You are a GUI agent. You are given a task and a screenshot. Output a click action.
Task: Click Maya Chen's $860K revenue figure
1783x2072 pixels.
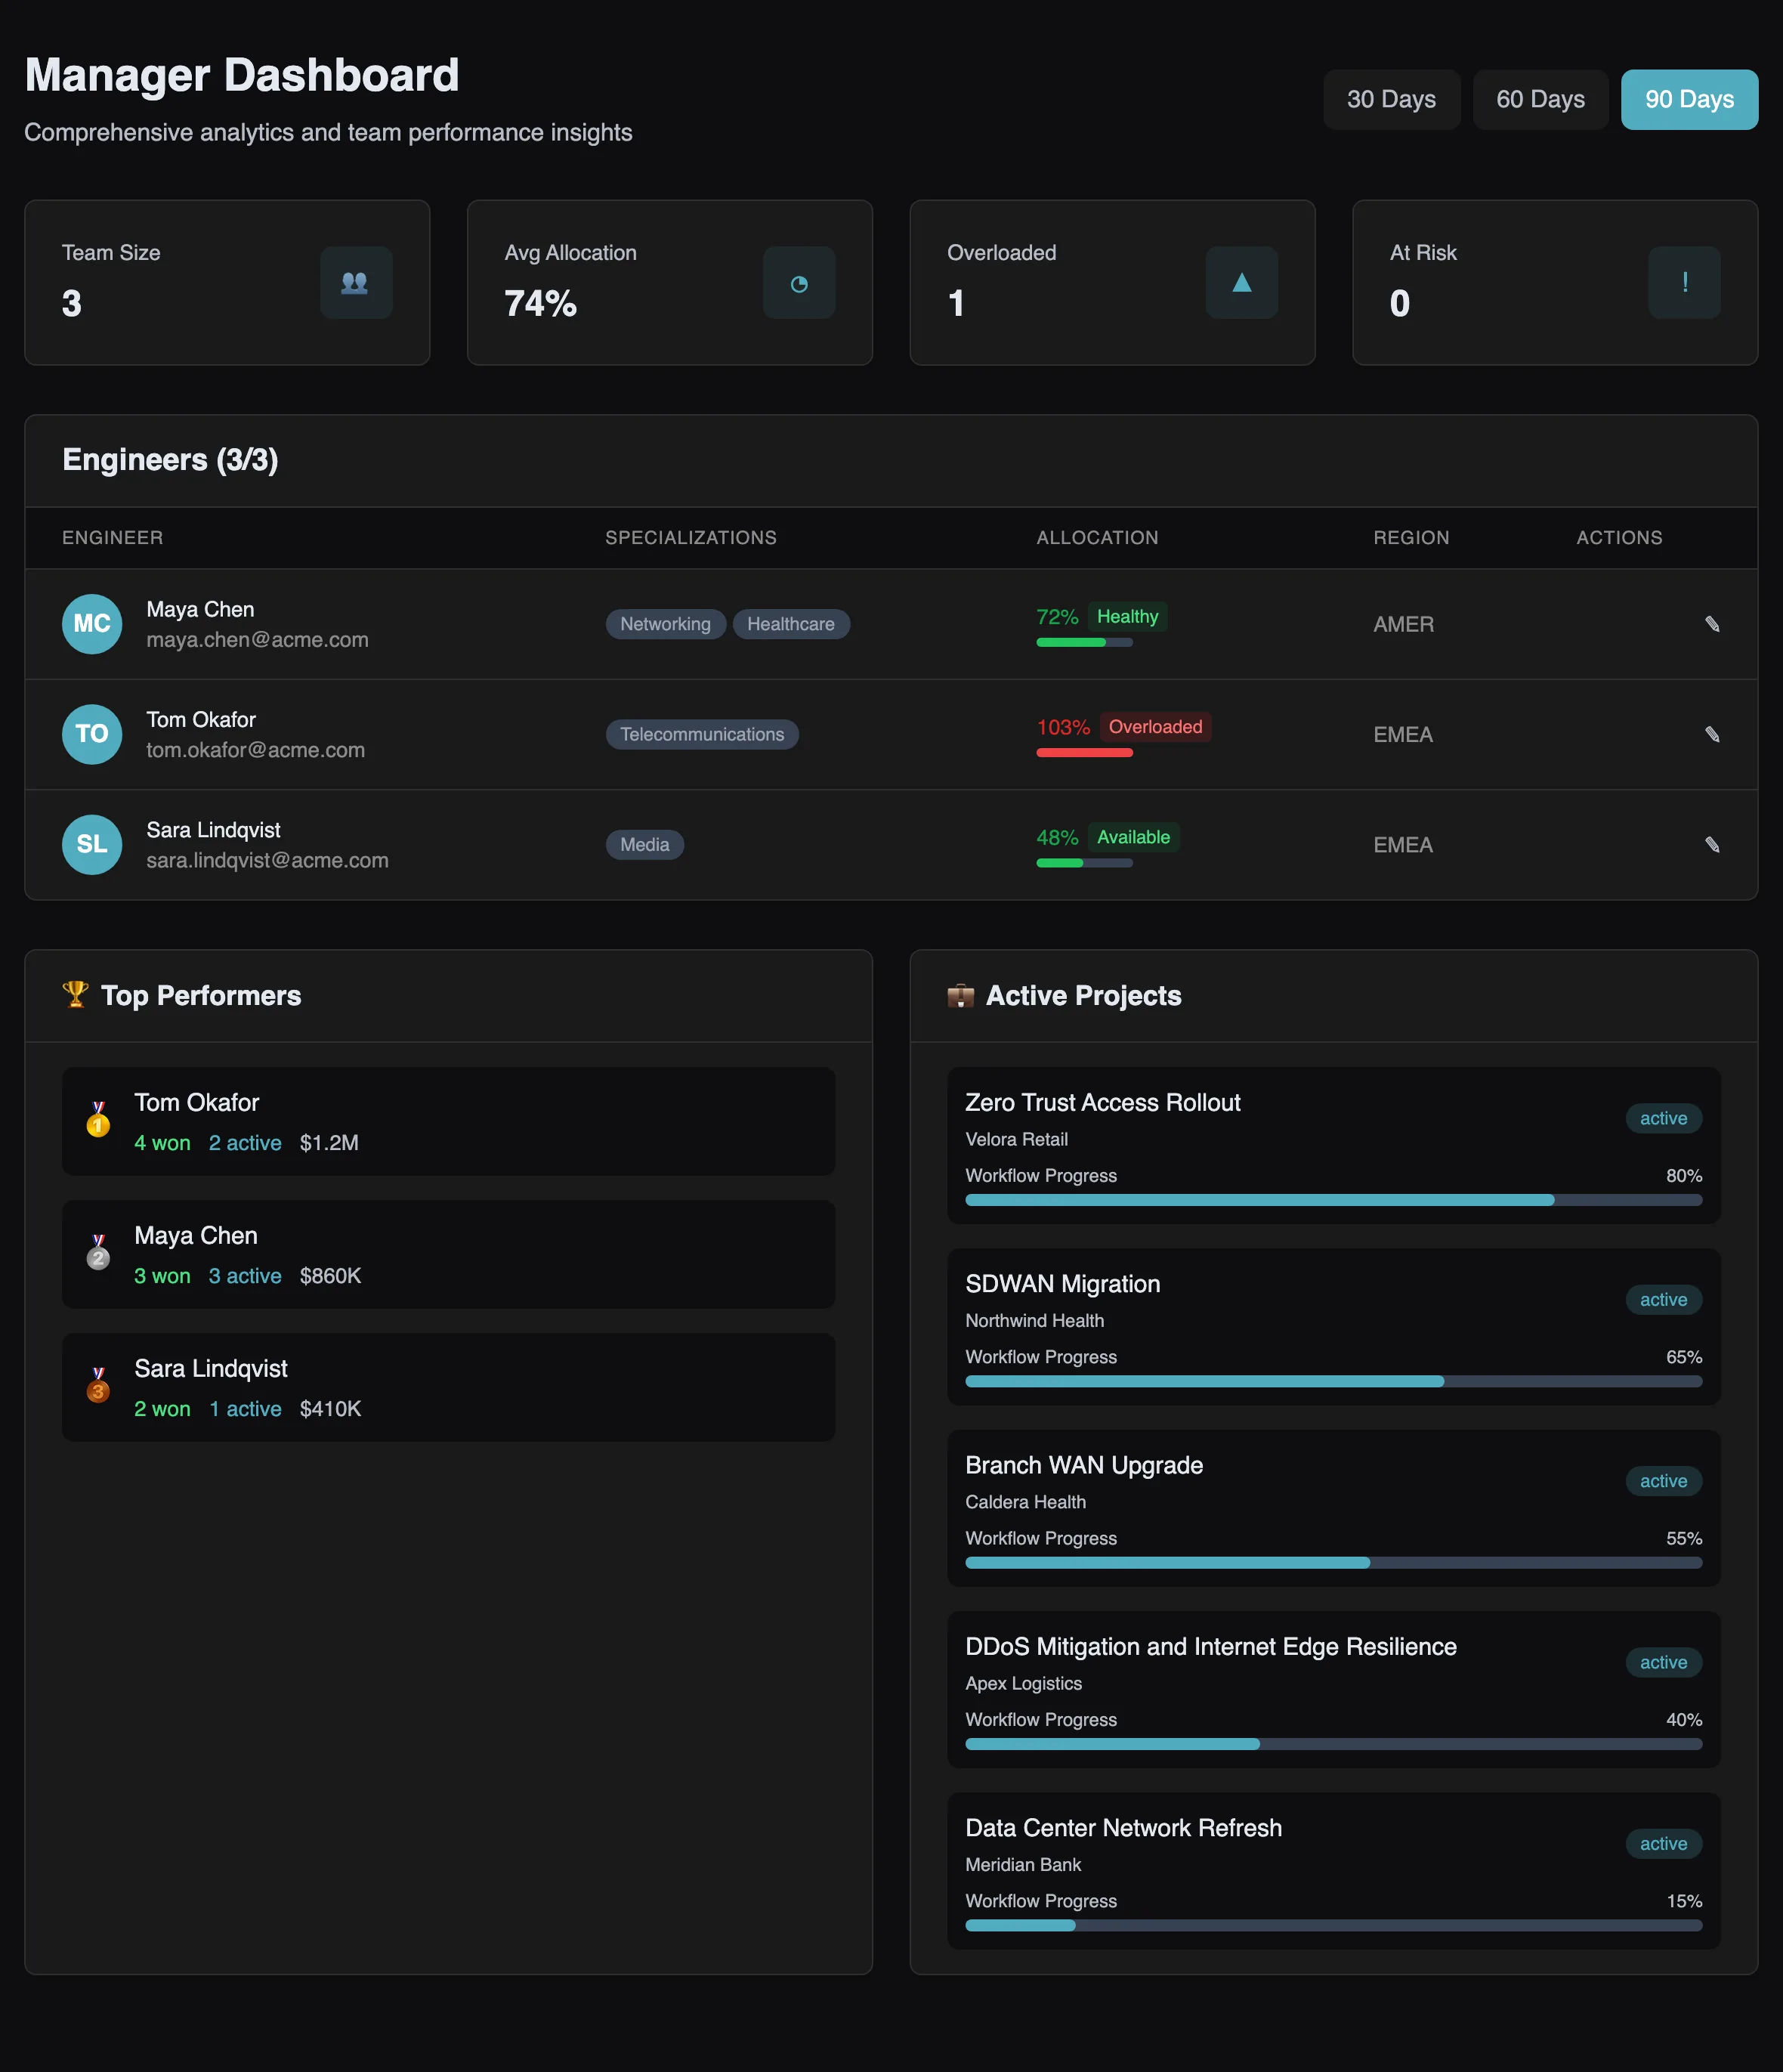click(331, 1276)
